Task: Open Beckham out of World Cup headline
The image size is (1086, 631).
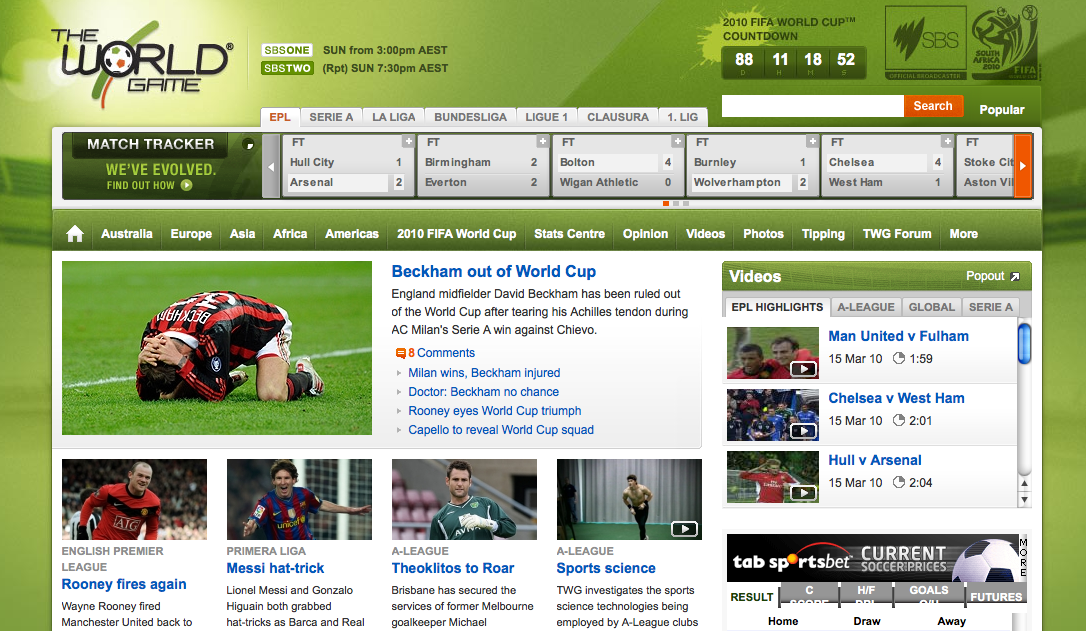Action: point(494,272)
